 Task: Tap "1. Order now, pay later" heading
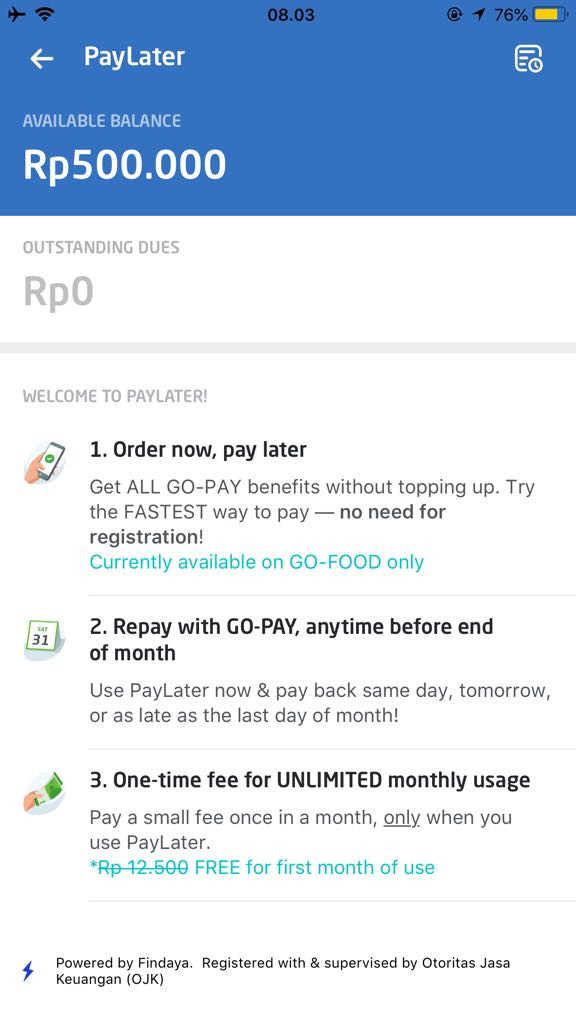[x=198, y=450]
